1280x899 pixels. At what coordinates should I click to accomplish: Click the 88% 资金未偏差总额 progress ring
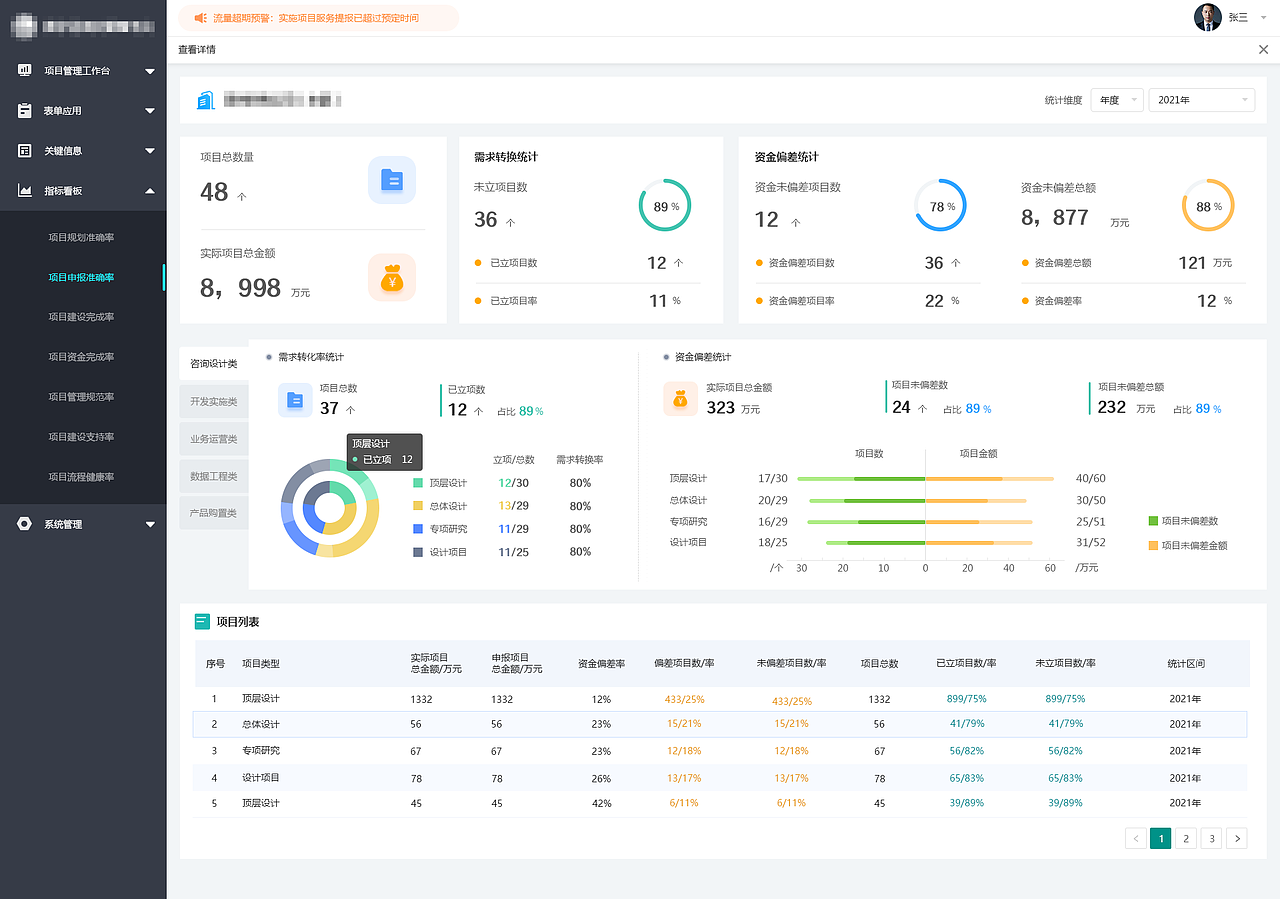[1208, 205]
